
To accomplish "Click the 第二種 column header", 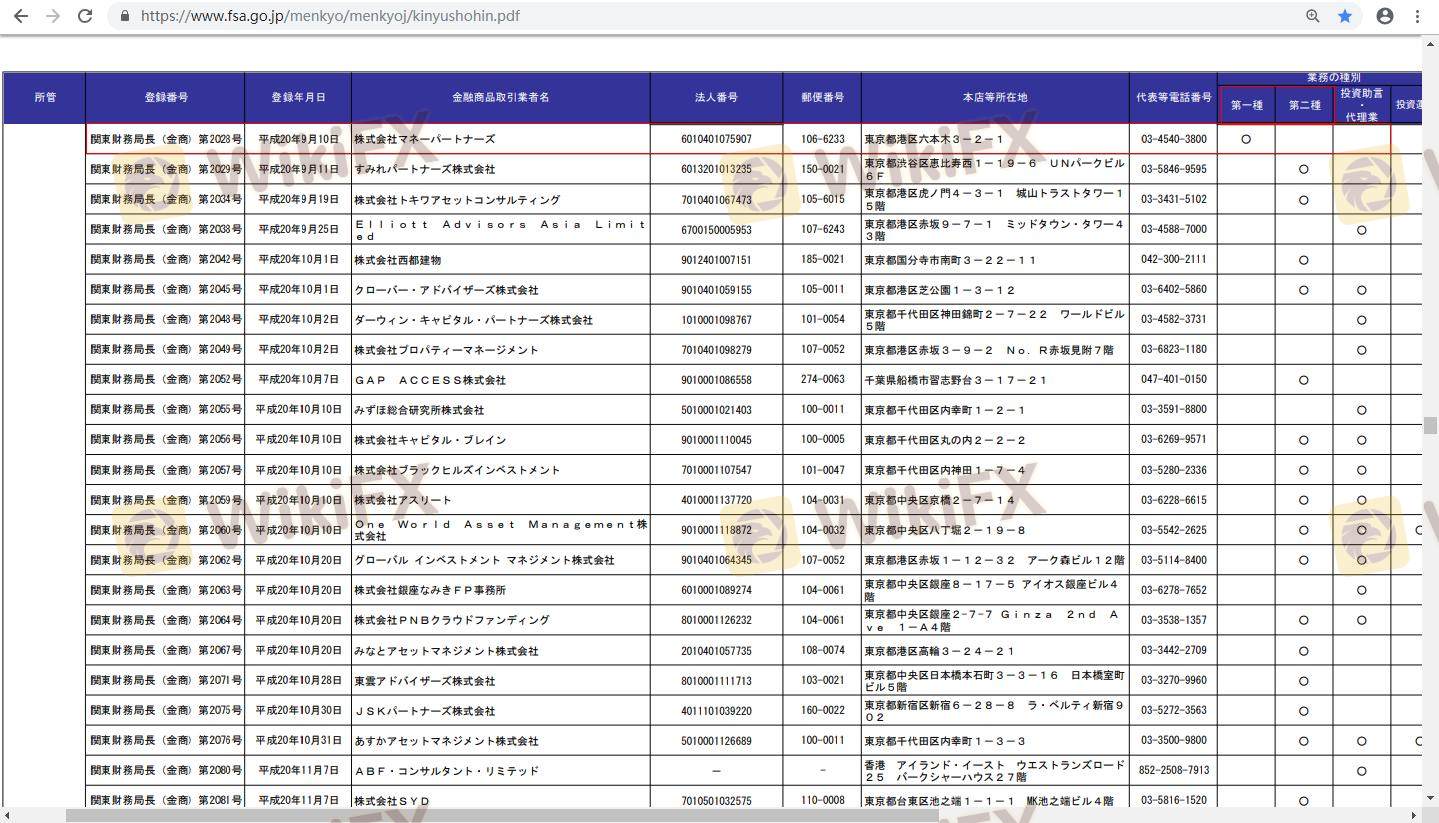I will [1304, 105].
